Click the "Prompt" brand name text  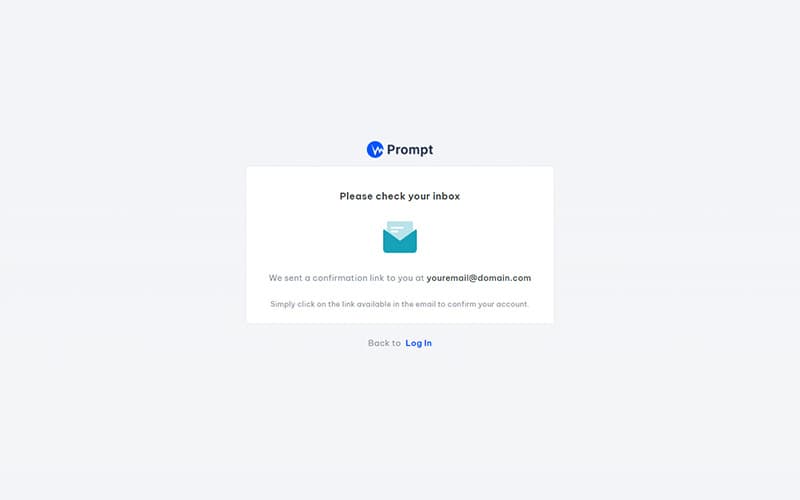tap(410, 149)
